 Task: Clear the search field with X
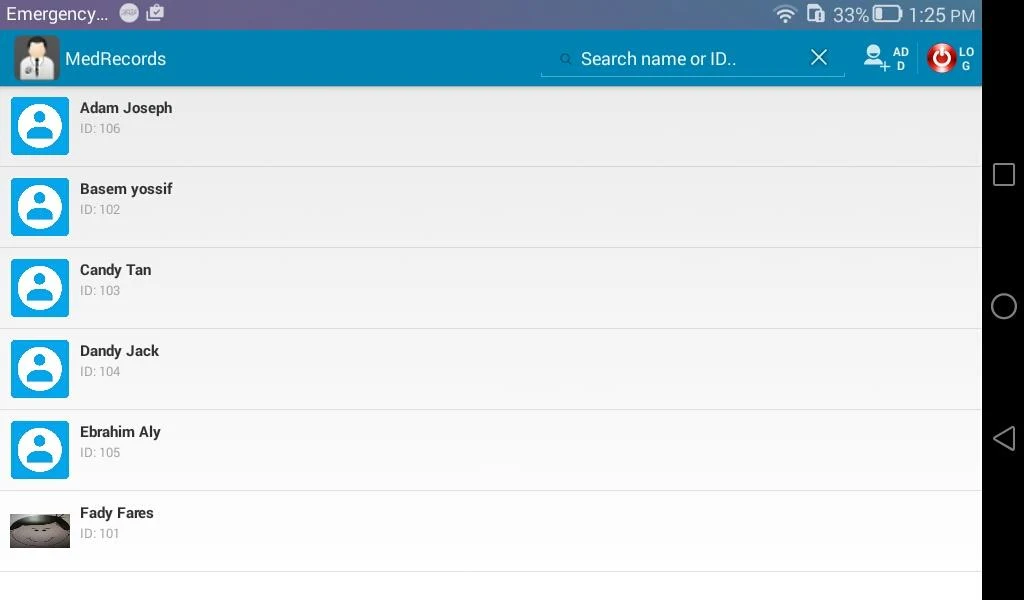coord(819,58)
